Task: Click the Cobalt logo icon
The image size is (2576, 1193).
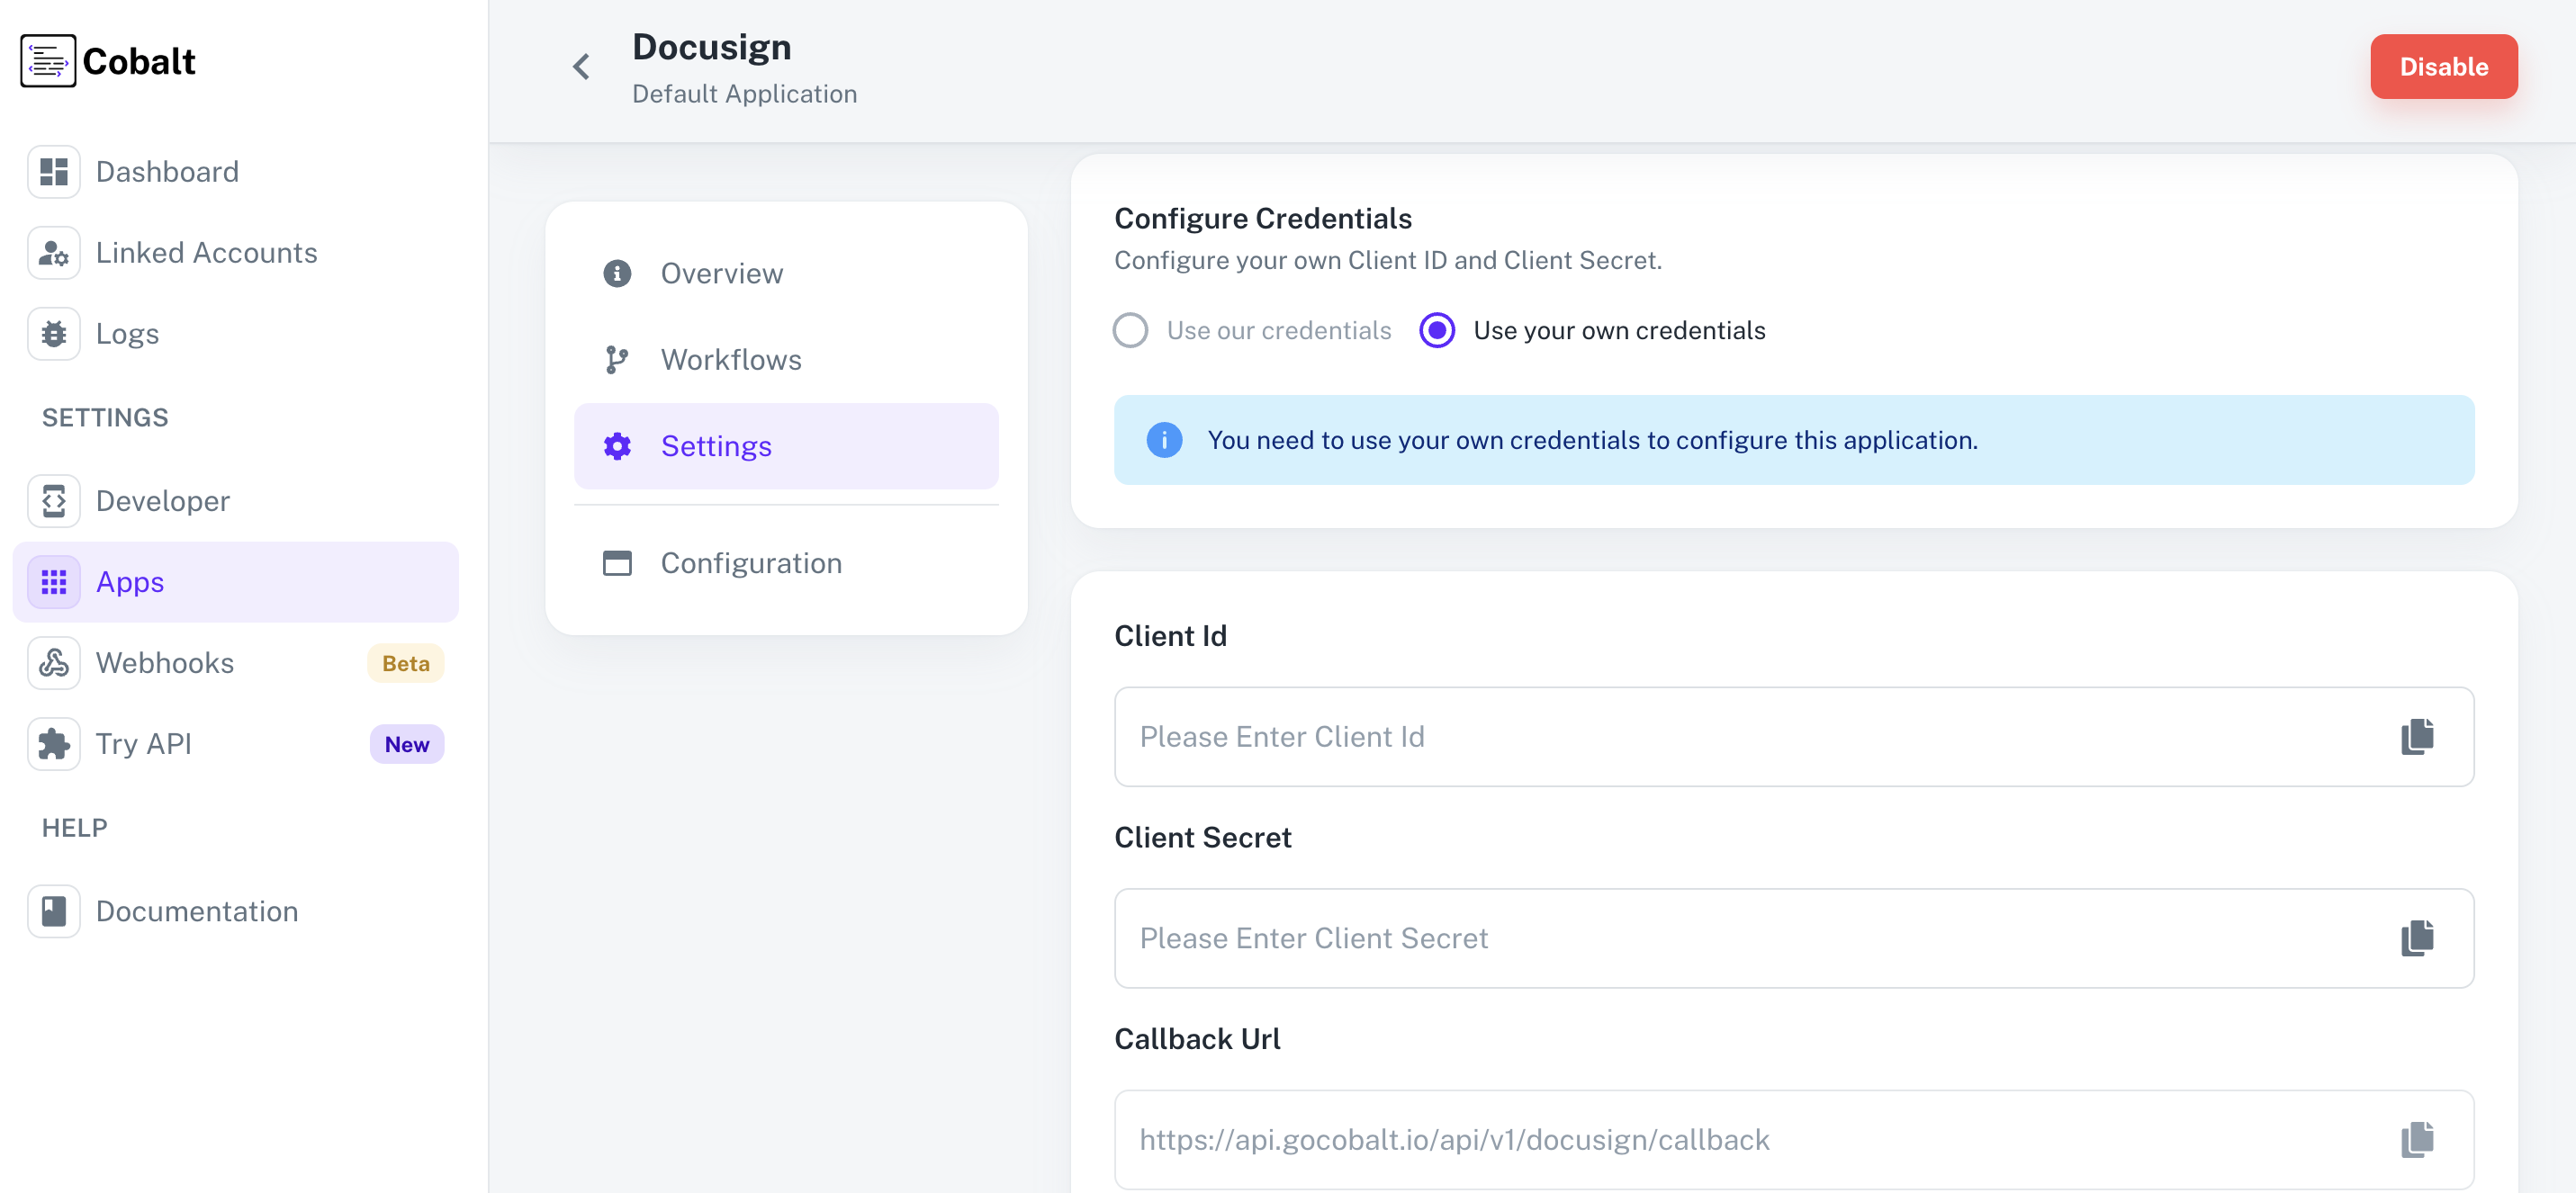Action: click(x=48, y=61)
